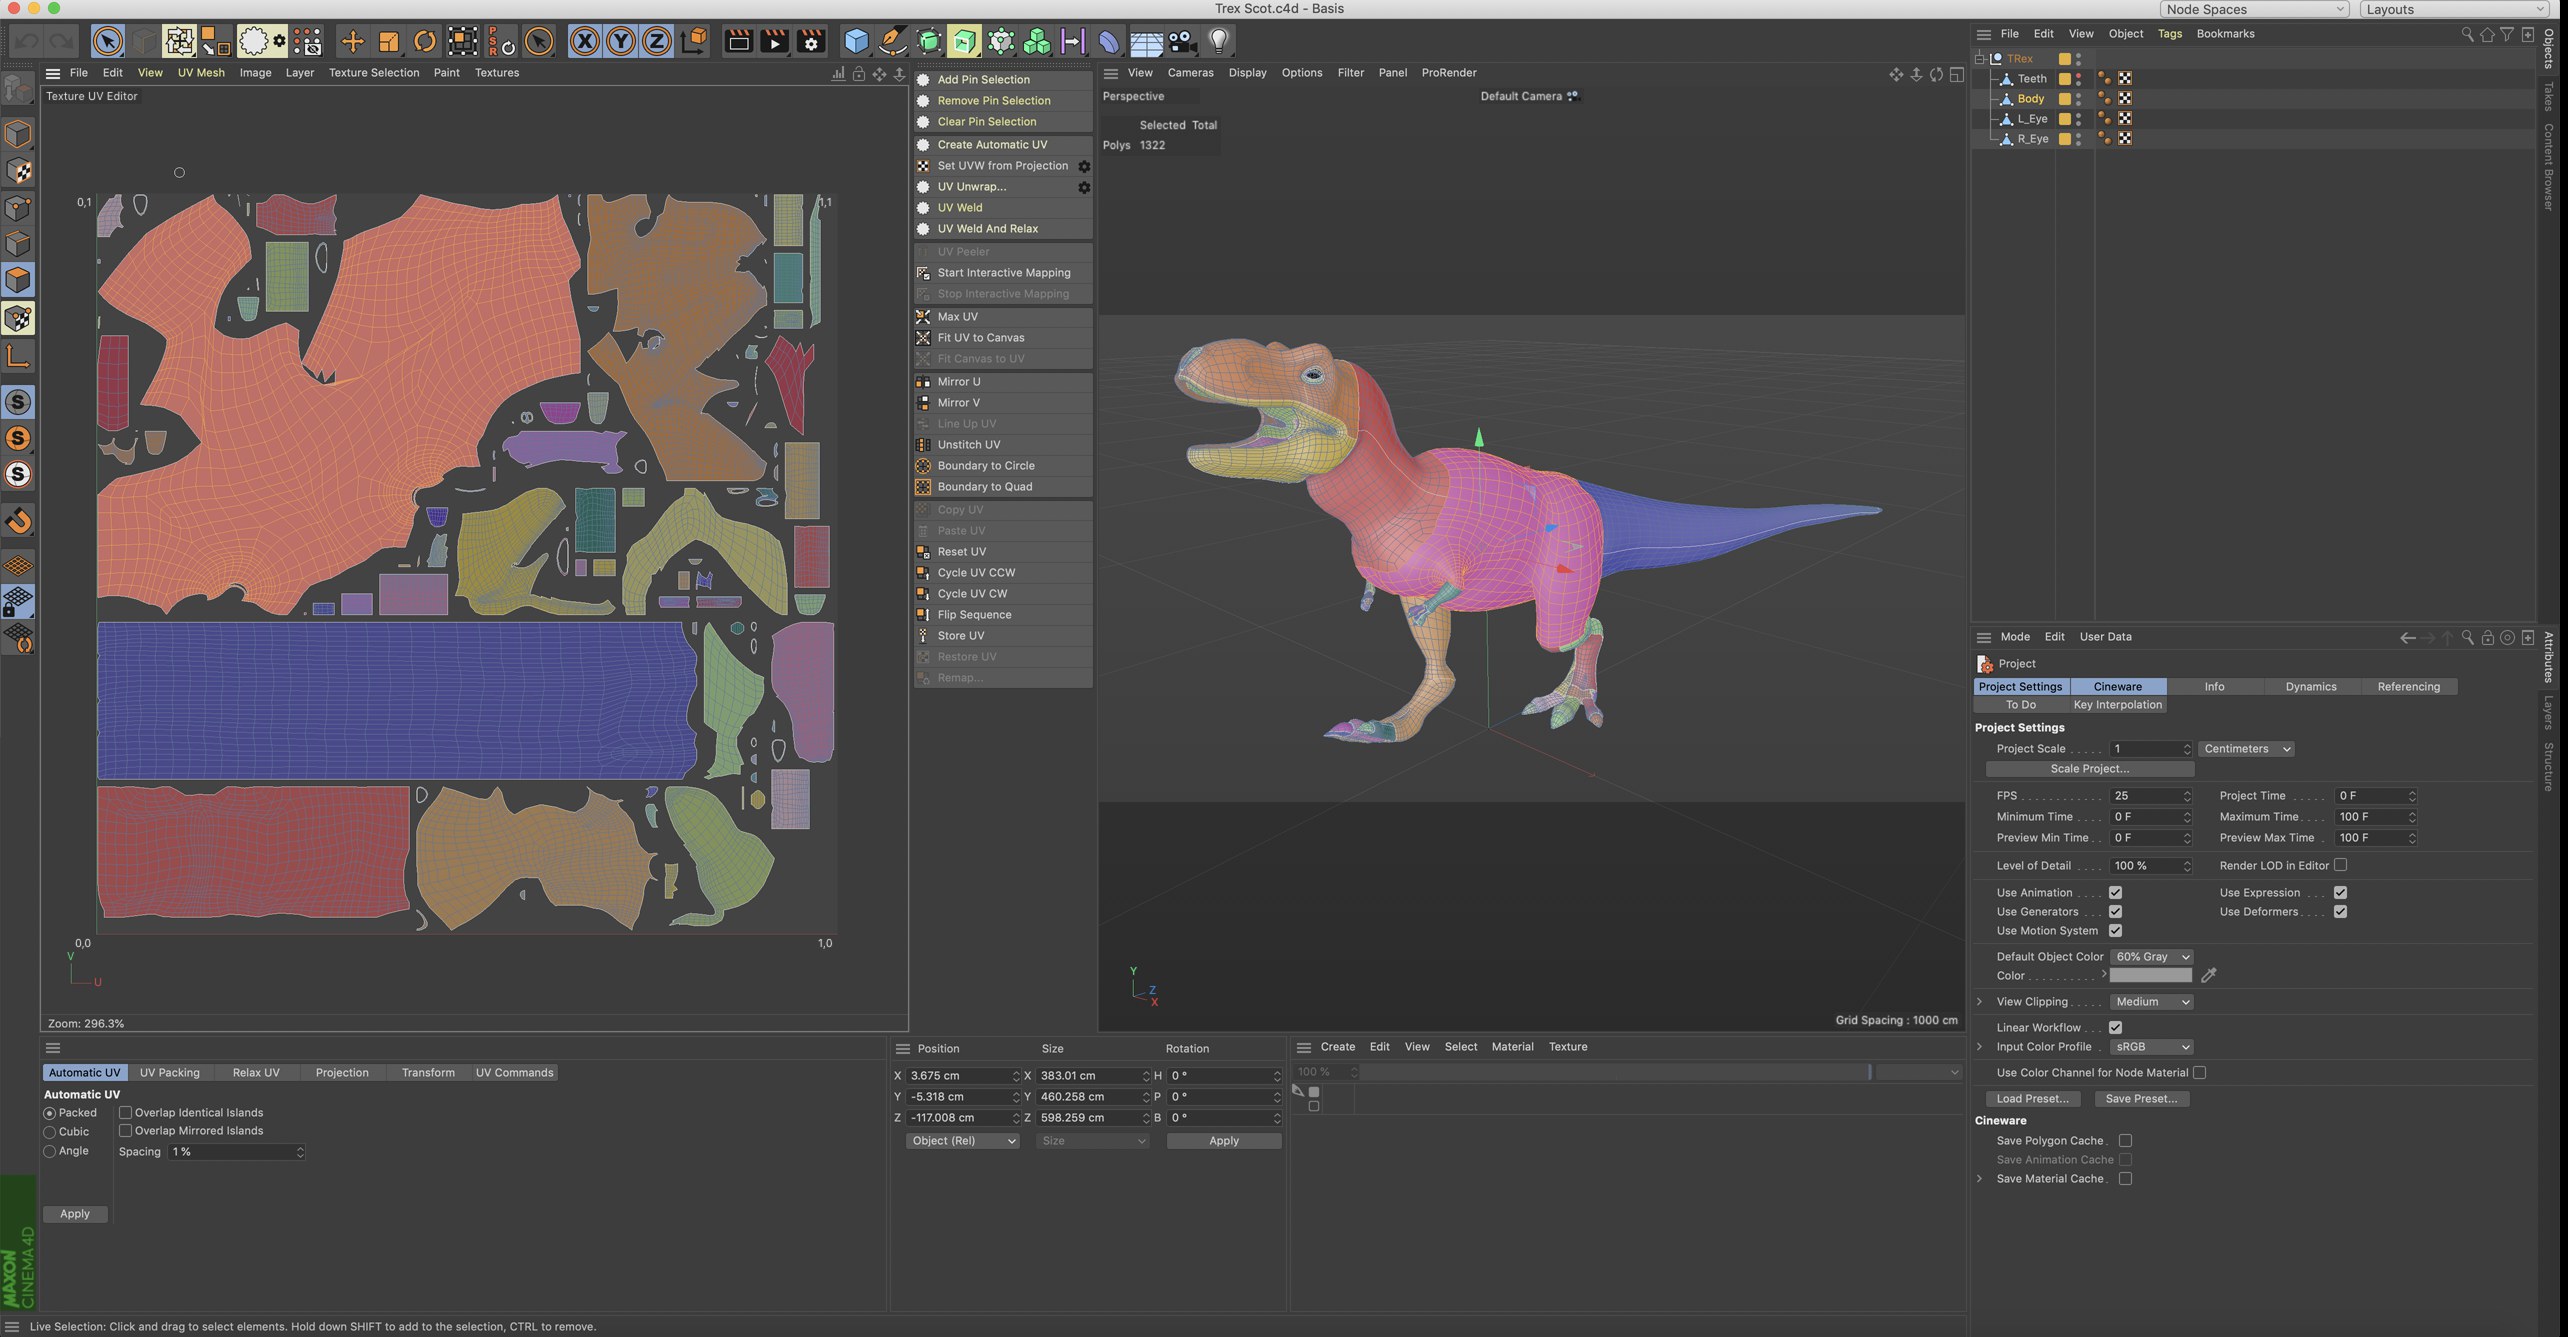
Task: Click the Scale Project button
Action: [2089, 769]
